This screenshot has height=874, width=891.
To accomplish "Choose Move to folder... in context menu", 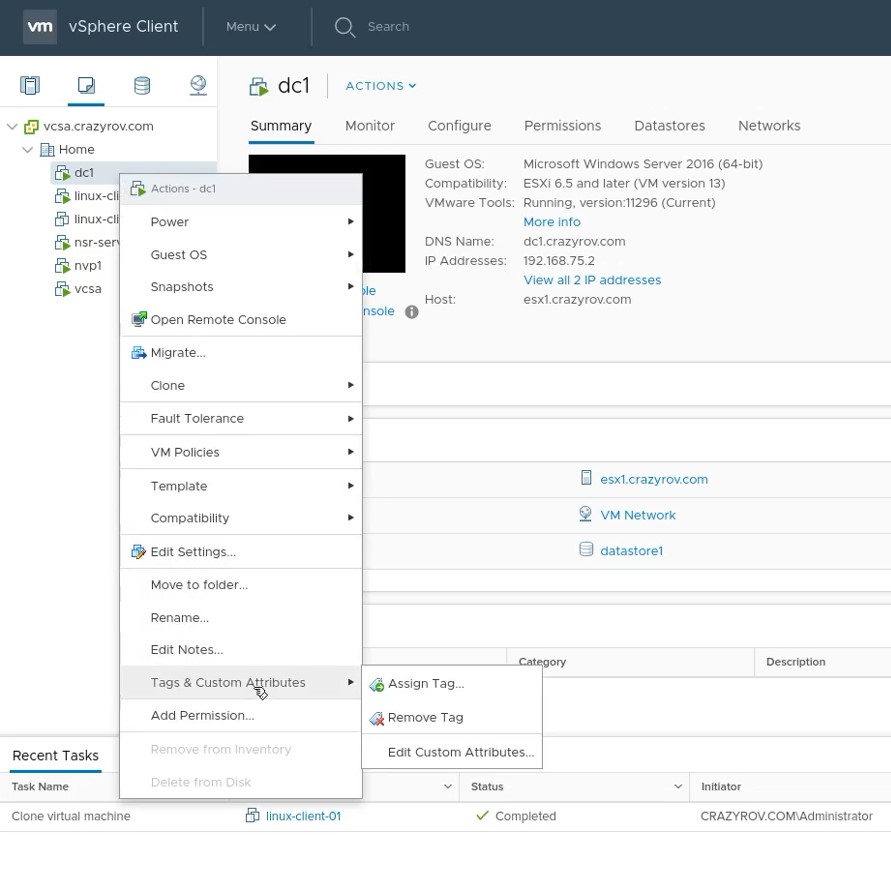I will (241, 585).
